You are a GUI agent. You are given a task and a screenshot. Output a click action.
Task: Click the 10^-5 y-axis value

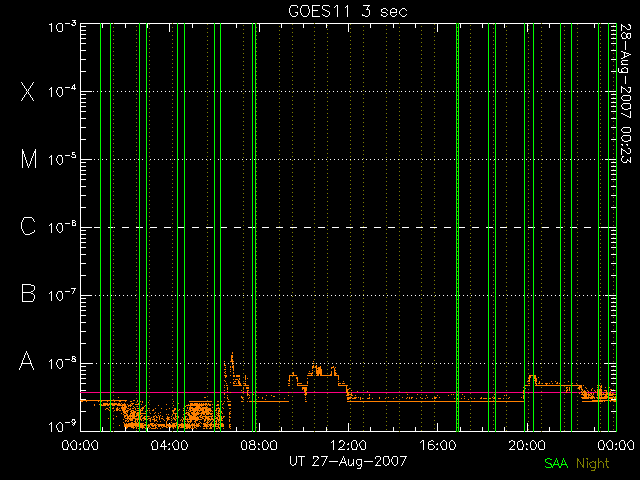[x=62, y=159]
